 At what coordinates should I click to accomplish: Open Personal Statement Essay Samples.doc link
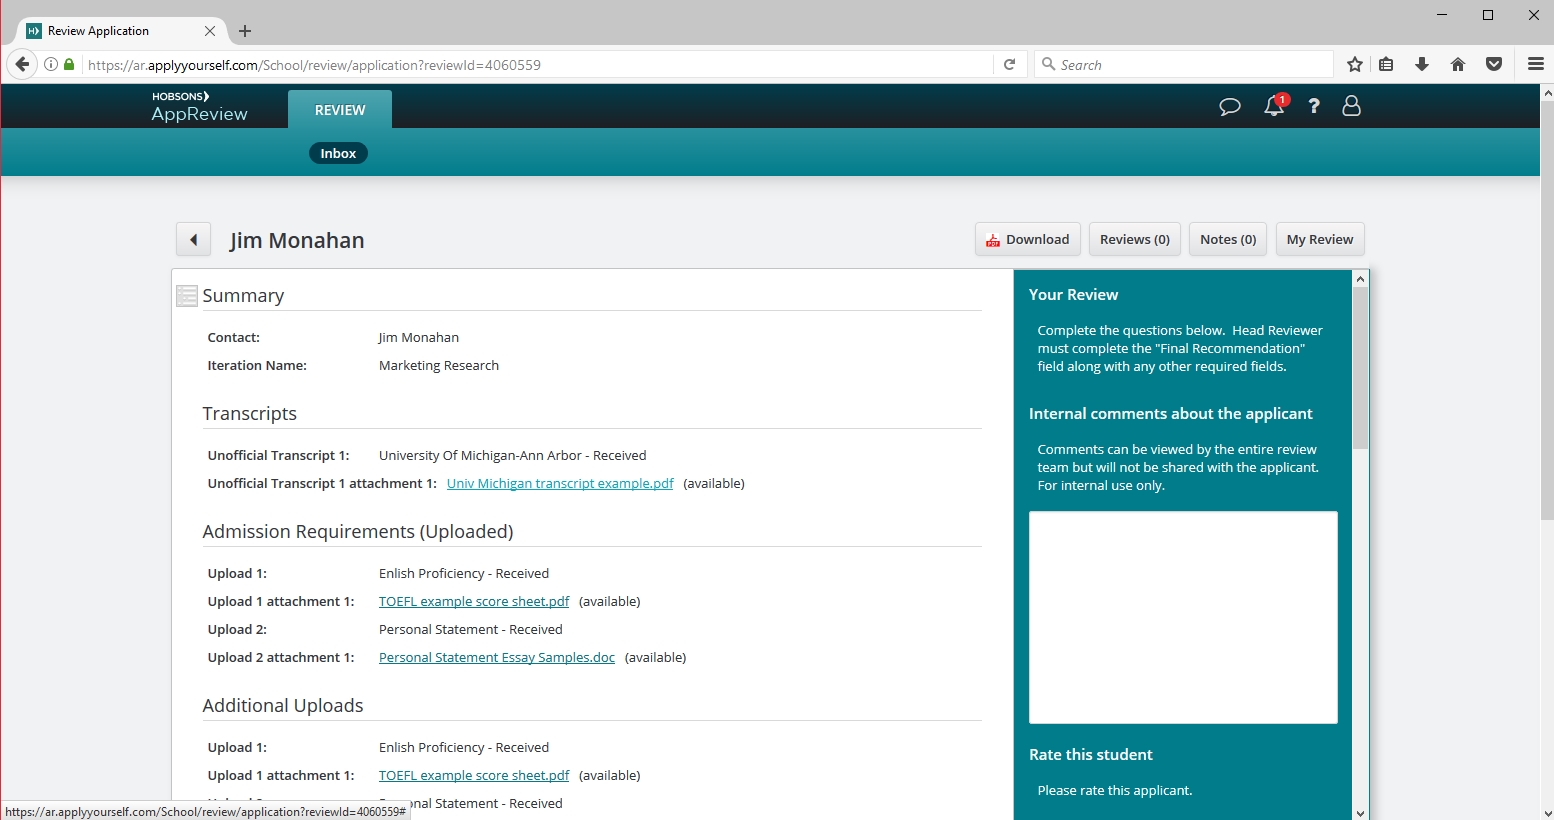497,658
